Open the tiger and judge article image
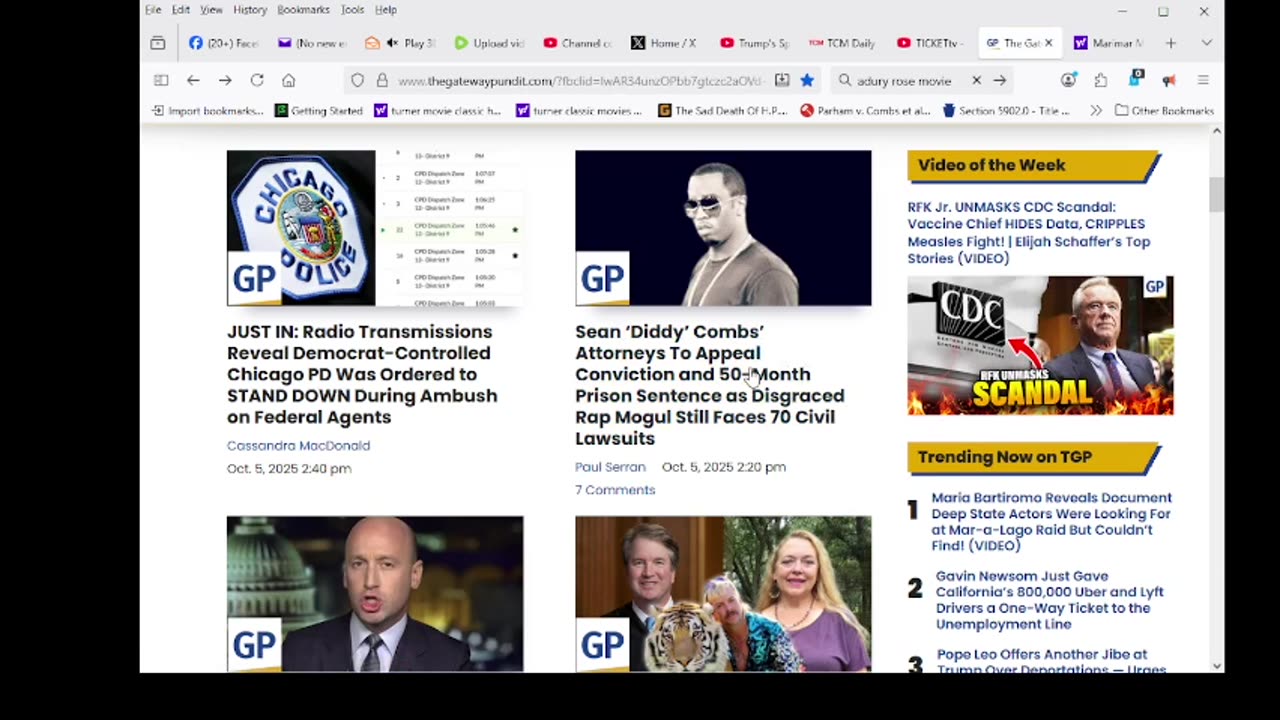The width and height of the screenshot is (1280, 720). (x=723, y=594)
